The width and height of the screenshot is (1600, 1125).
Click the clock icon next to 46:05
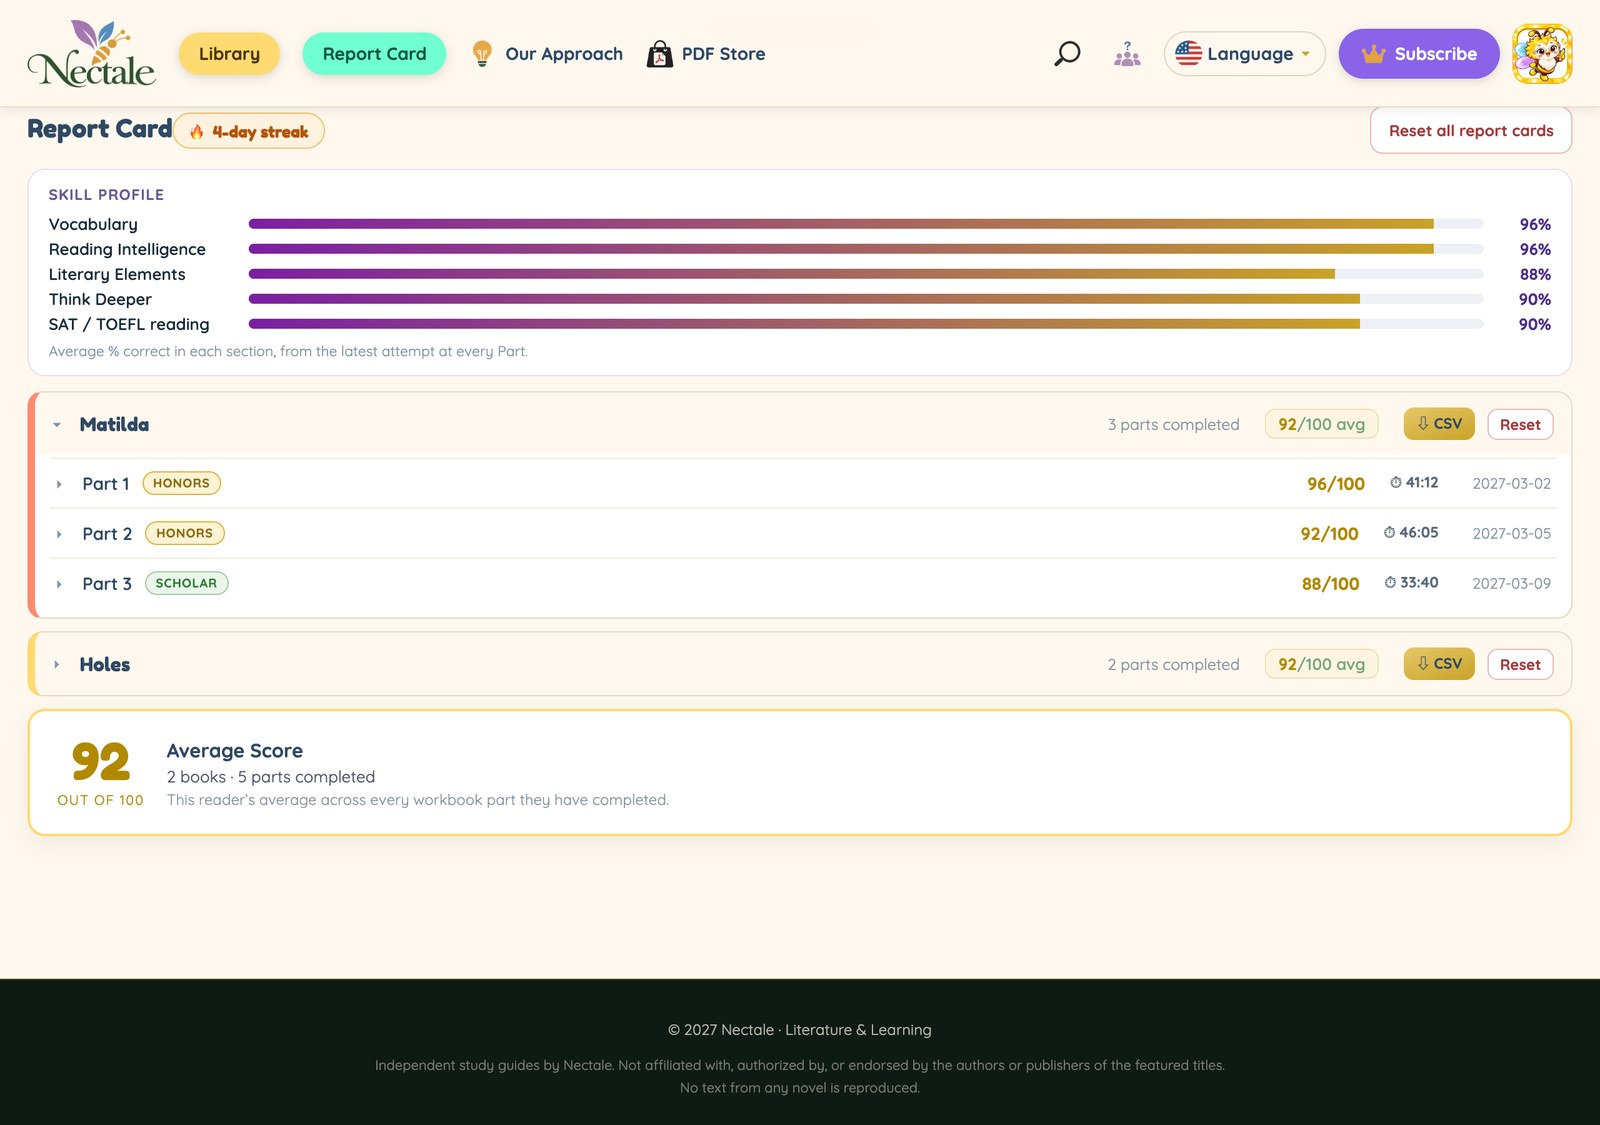1389,532
